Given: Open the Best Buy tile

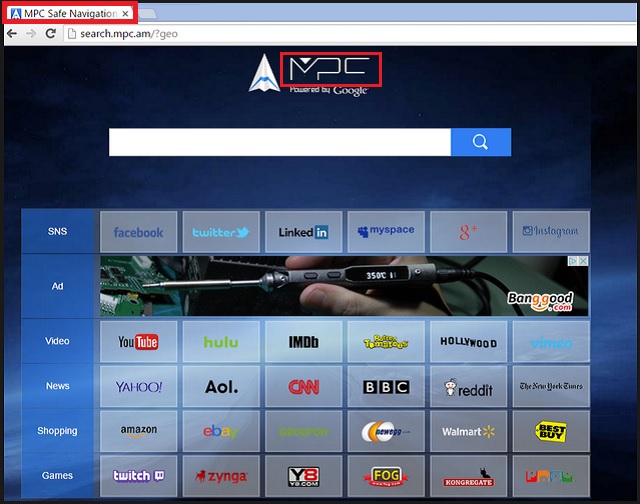Looking at the screenshot, I should pos(551,431).
